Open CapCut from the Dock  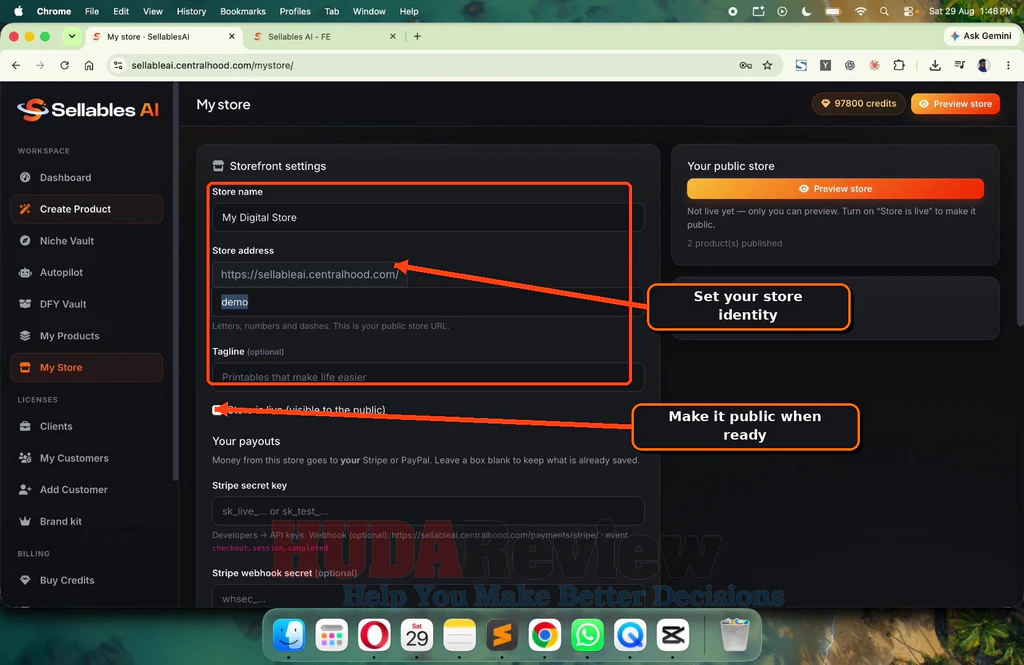673,635
